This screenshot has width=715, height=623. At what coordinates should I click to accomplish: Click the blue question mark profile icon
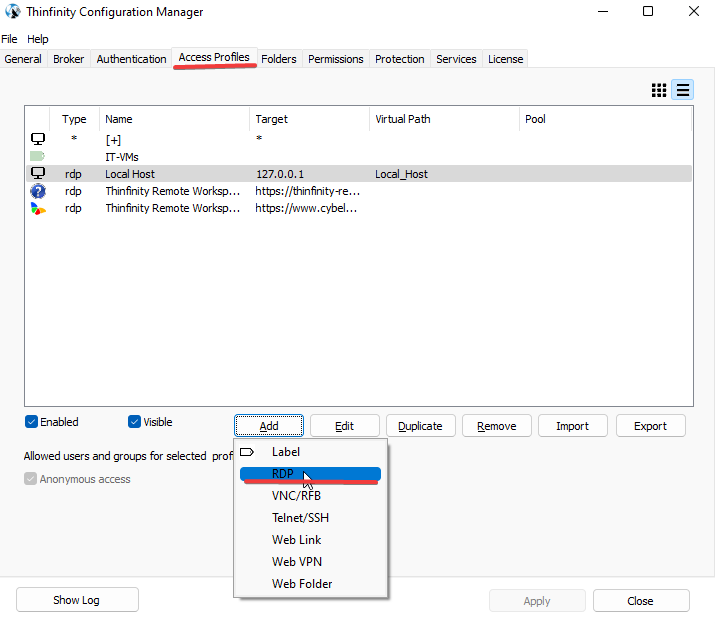(38, 191)
